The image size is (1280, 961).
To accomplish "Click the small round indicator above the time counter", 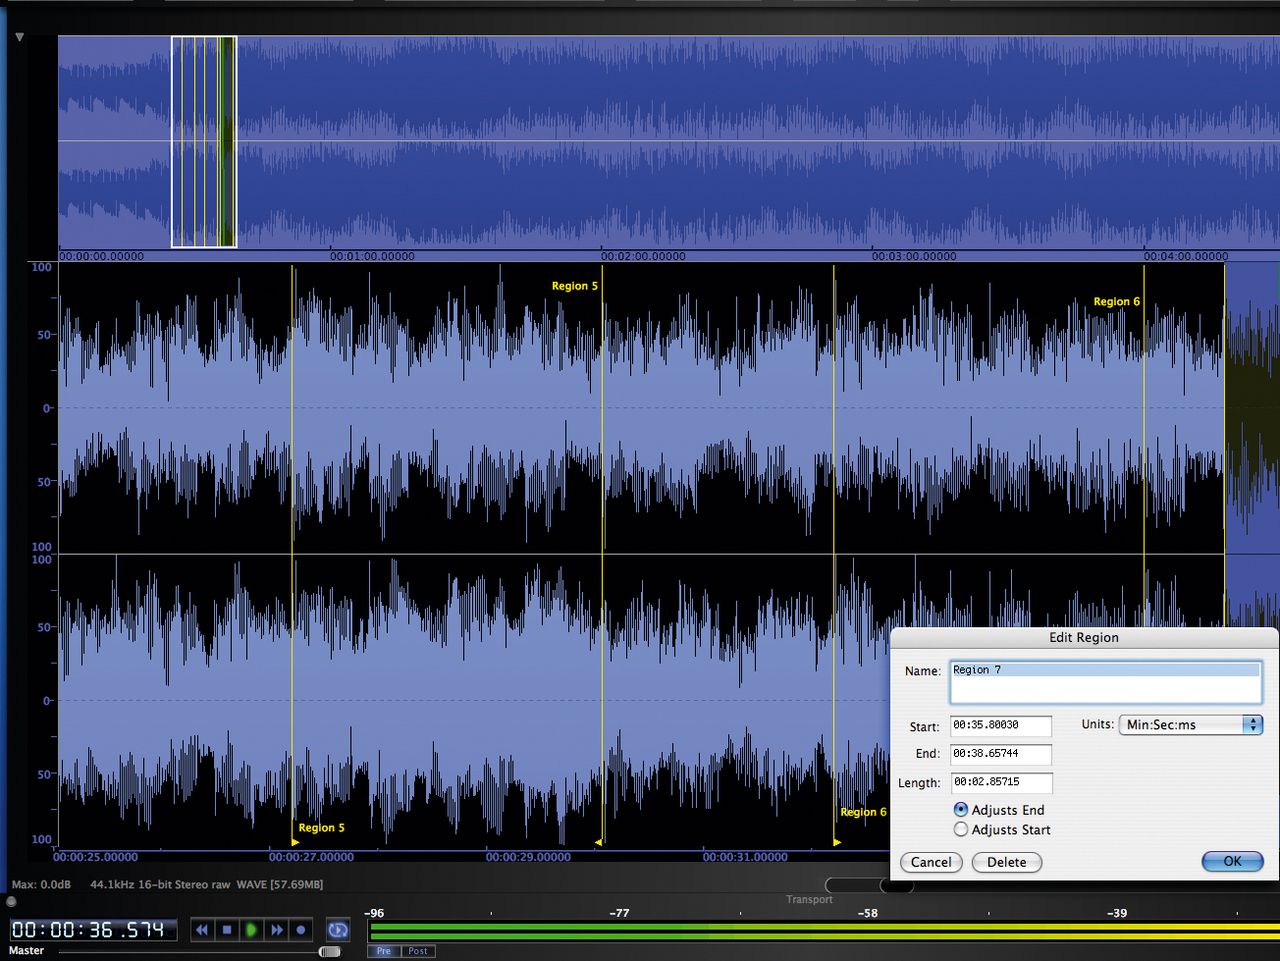I will click(x=11, y=901).
